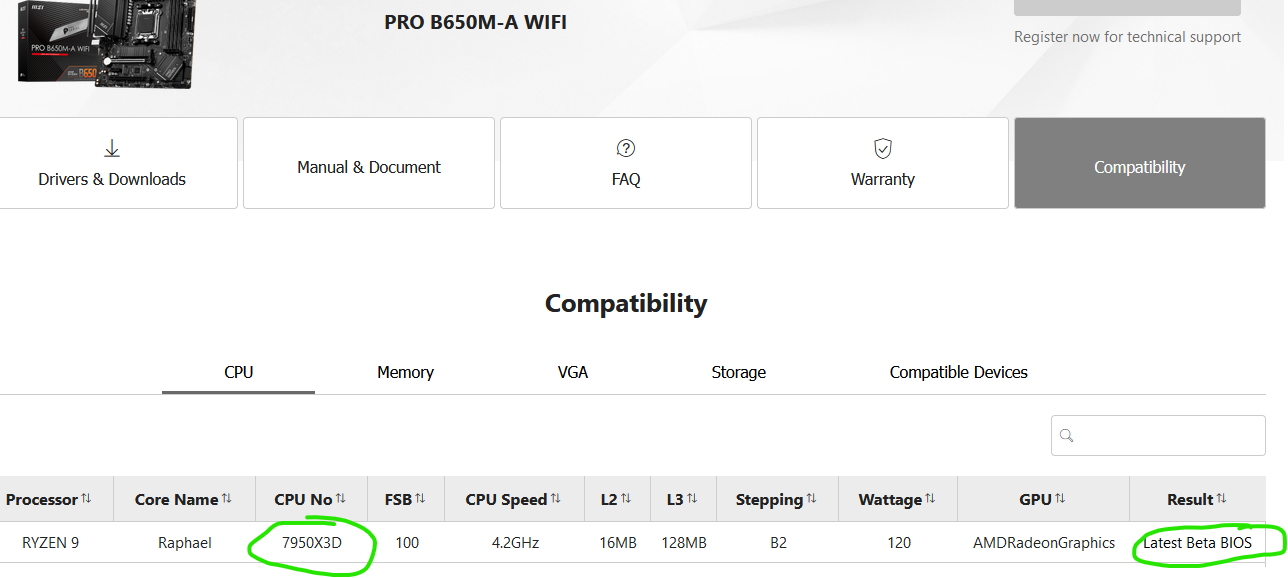The width and height of the screenshot is (1288, 578).
Task: Sort table by Core Name arrows
Action: [227, 499]
